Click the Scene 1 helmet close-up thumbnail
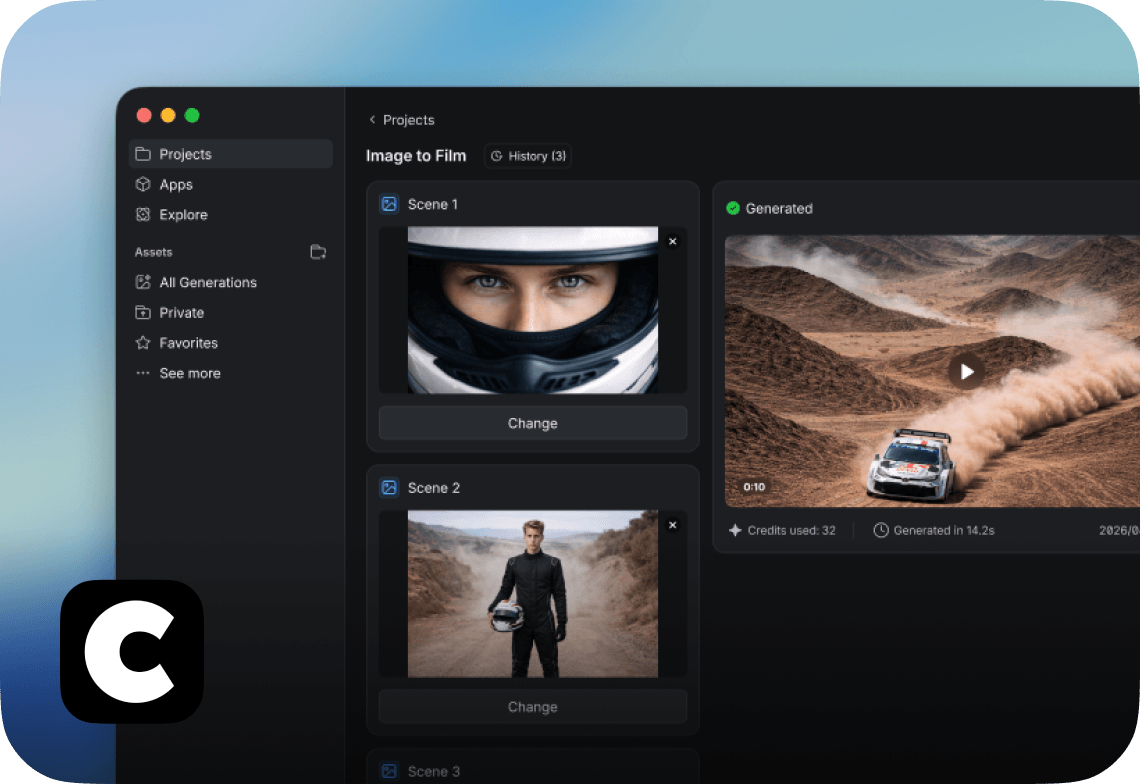 tap(533, 310)
